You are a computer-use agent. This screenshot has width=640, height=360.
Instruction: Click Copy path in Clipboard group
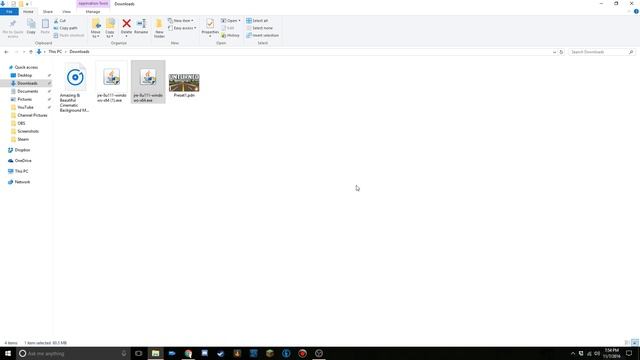[65, 28]
